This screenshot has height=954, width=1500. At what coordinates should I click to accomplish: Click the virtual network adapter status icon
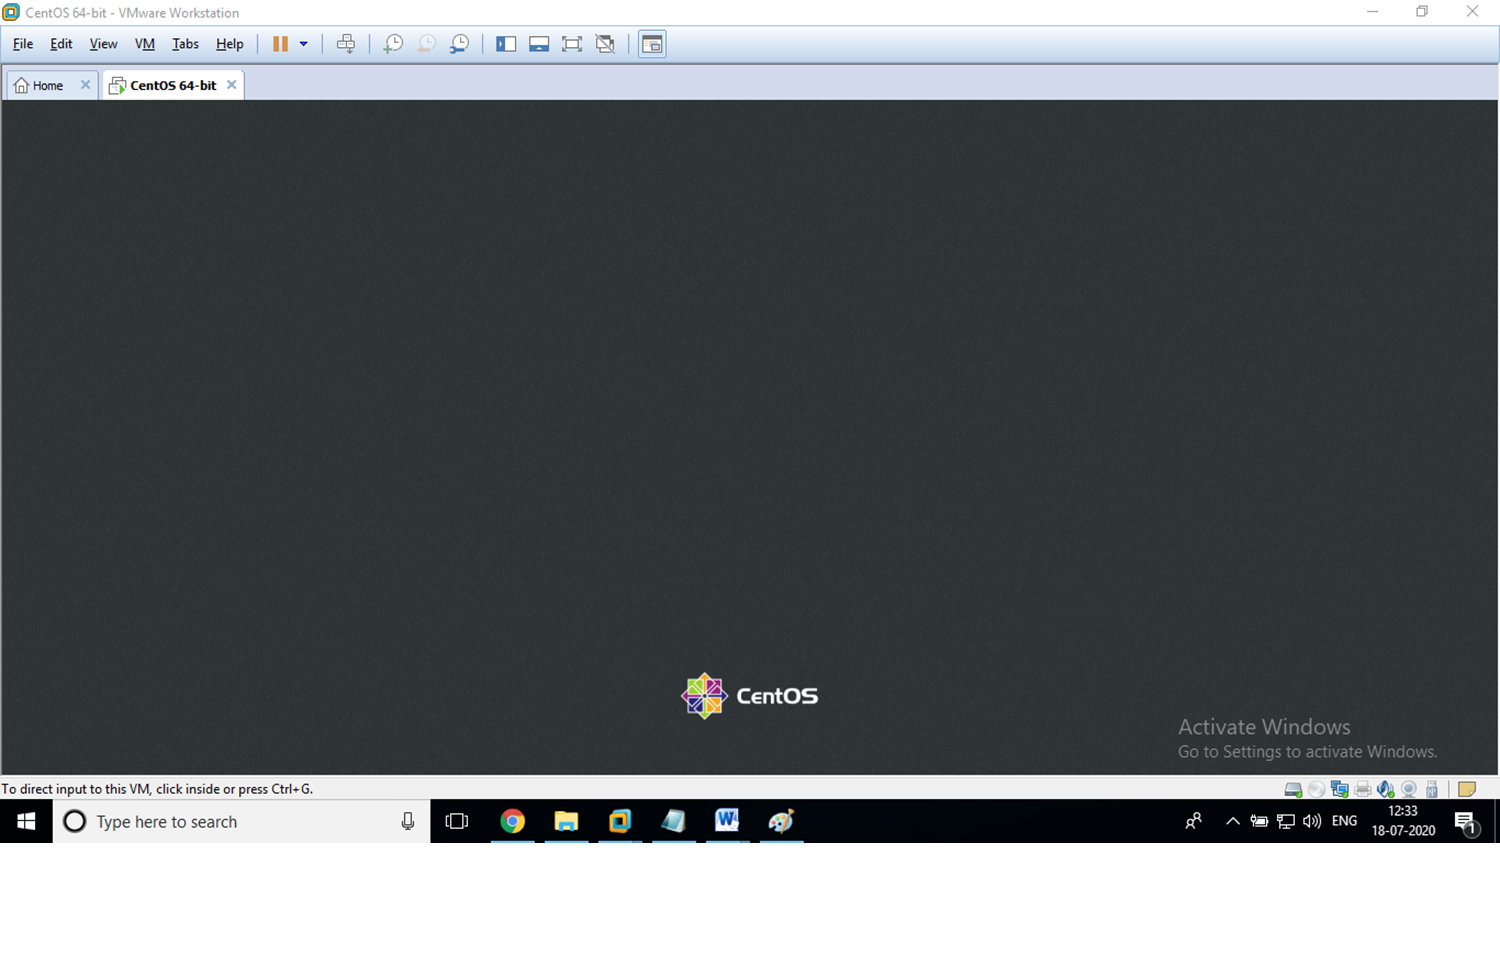click(x=1339, y=789)
